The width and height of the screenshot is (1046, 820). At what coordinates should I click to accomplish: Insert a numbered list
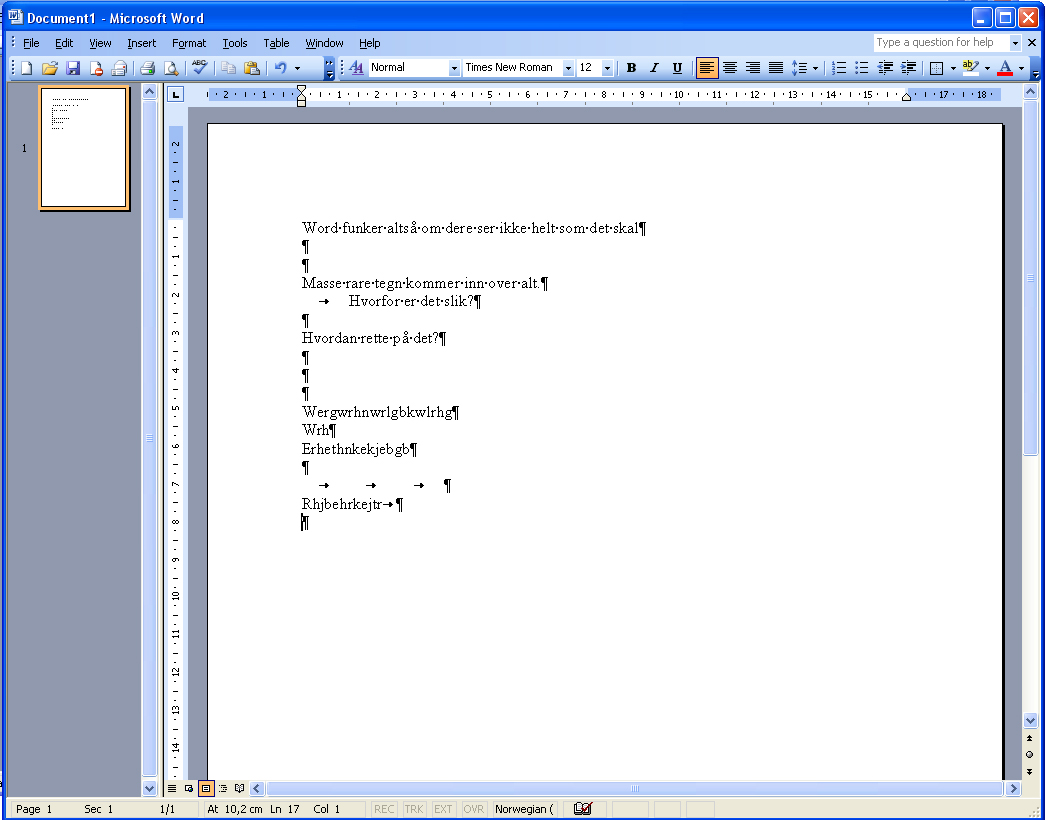point(839,67)
